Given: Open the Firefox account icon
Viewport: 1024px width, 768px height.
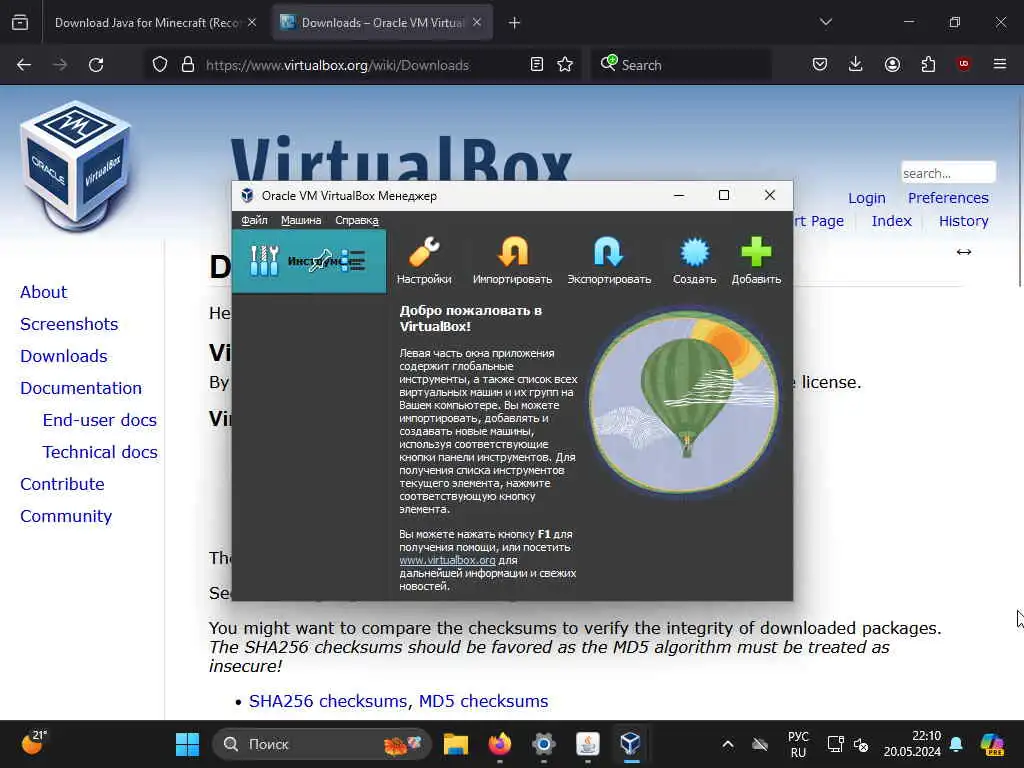Looking at the screenshot, I should 892,65.
